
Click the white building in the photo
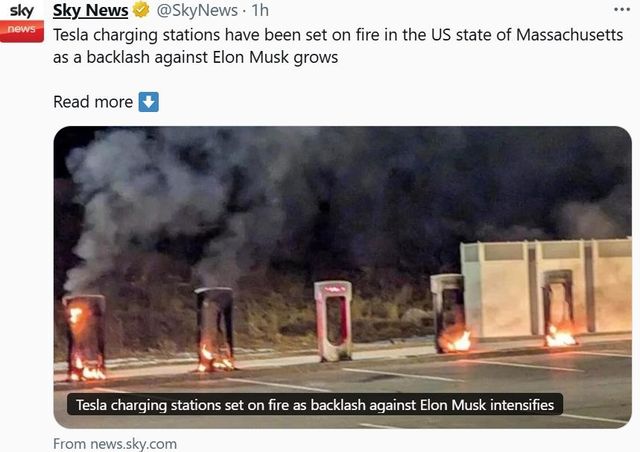tap(546, 288)
